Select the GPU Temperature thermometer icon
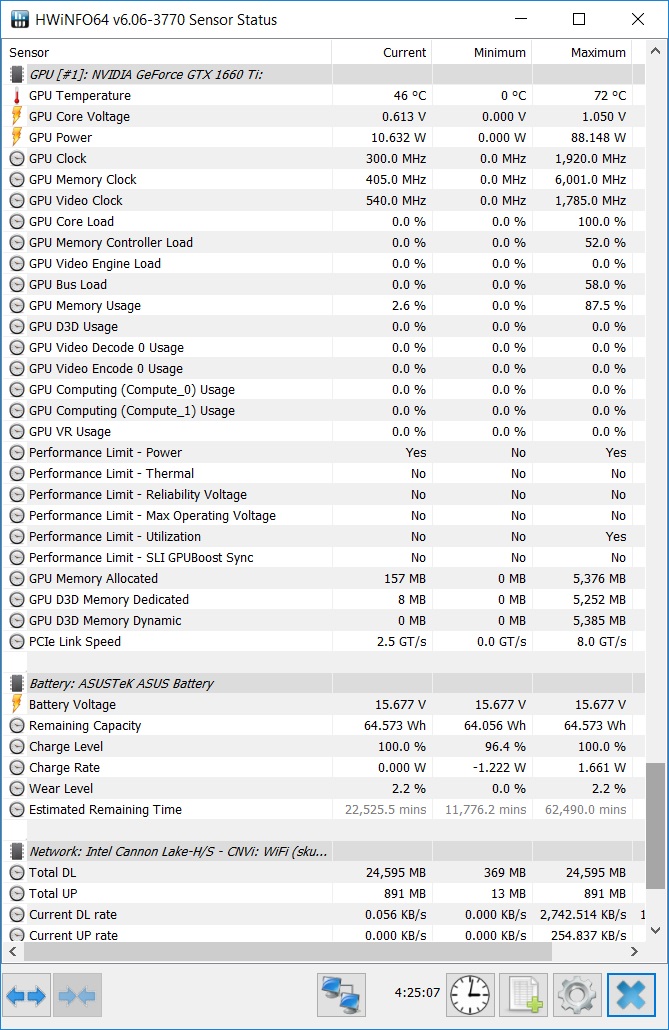Viewport: 669px width, 1030px height. [17, 96]
